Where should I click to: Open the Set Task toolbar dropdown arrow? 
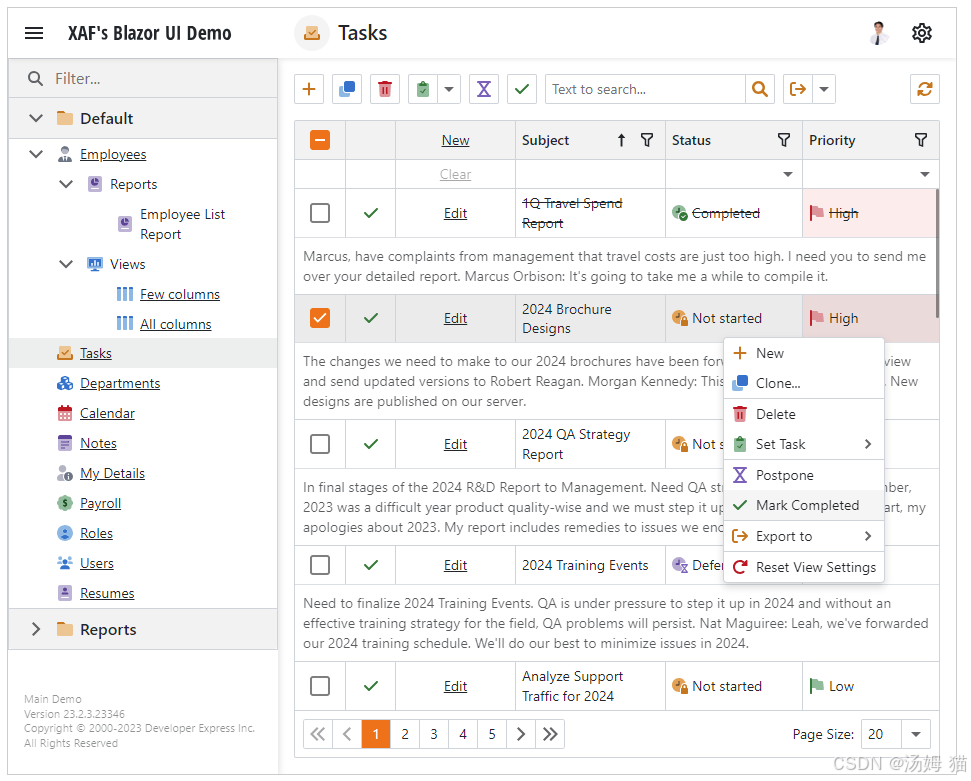pyautogui.click(x=449, y=89)
